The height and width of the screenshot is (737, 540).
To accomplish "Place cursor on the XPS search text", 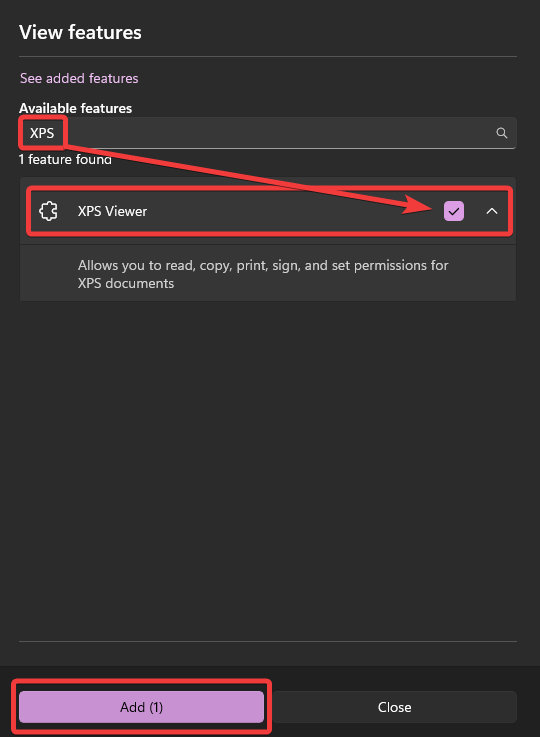I will click(x=42, y=133).
